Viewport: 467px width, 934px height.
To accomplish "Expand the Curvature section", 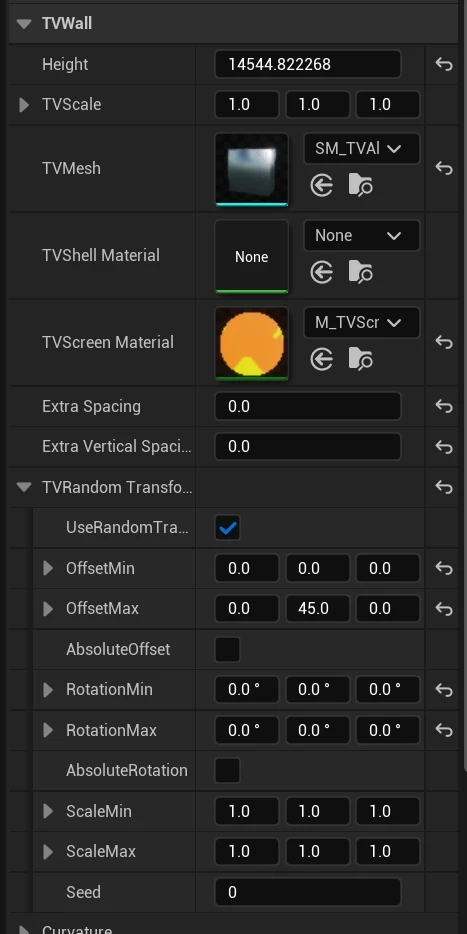I will click(x=24, y=929).
